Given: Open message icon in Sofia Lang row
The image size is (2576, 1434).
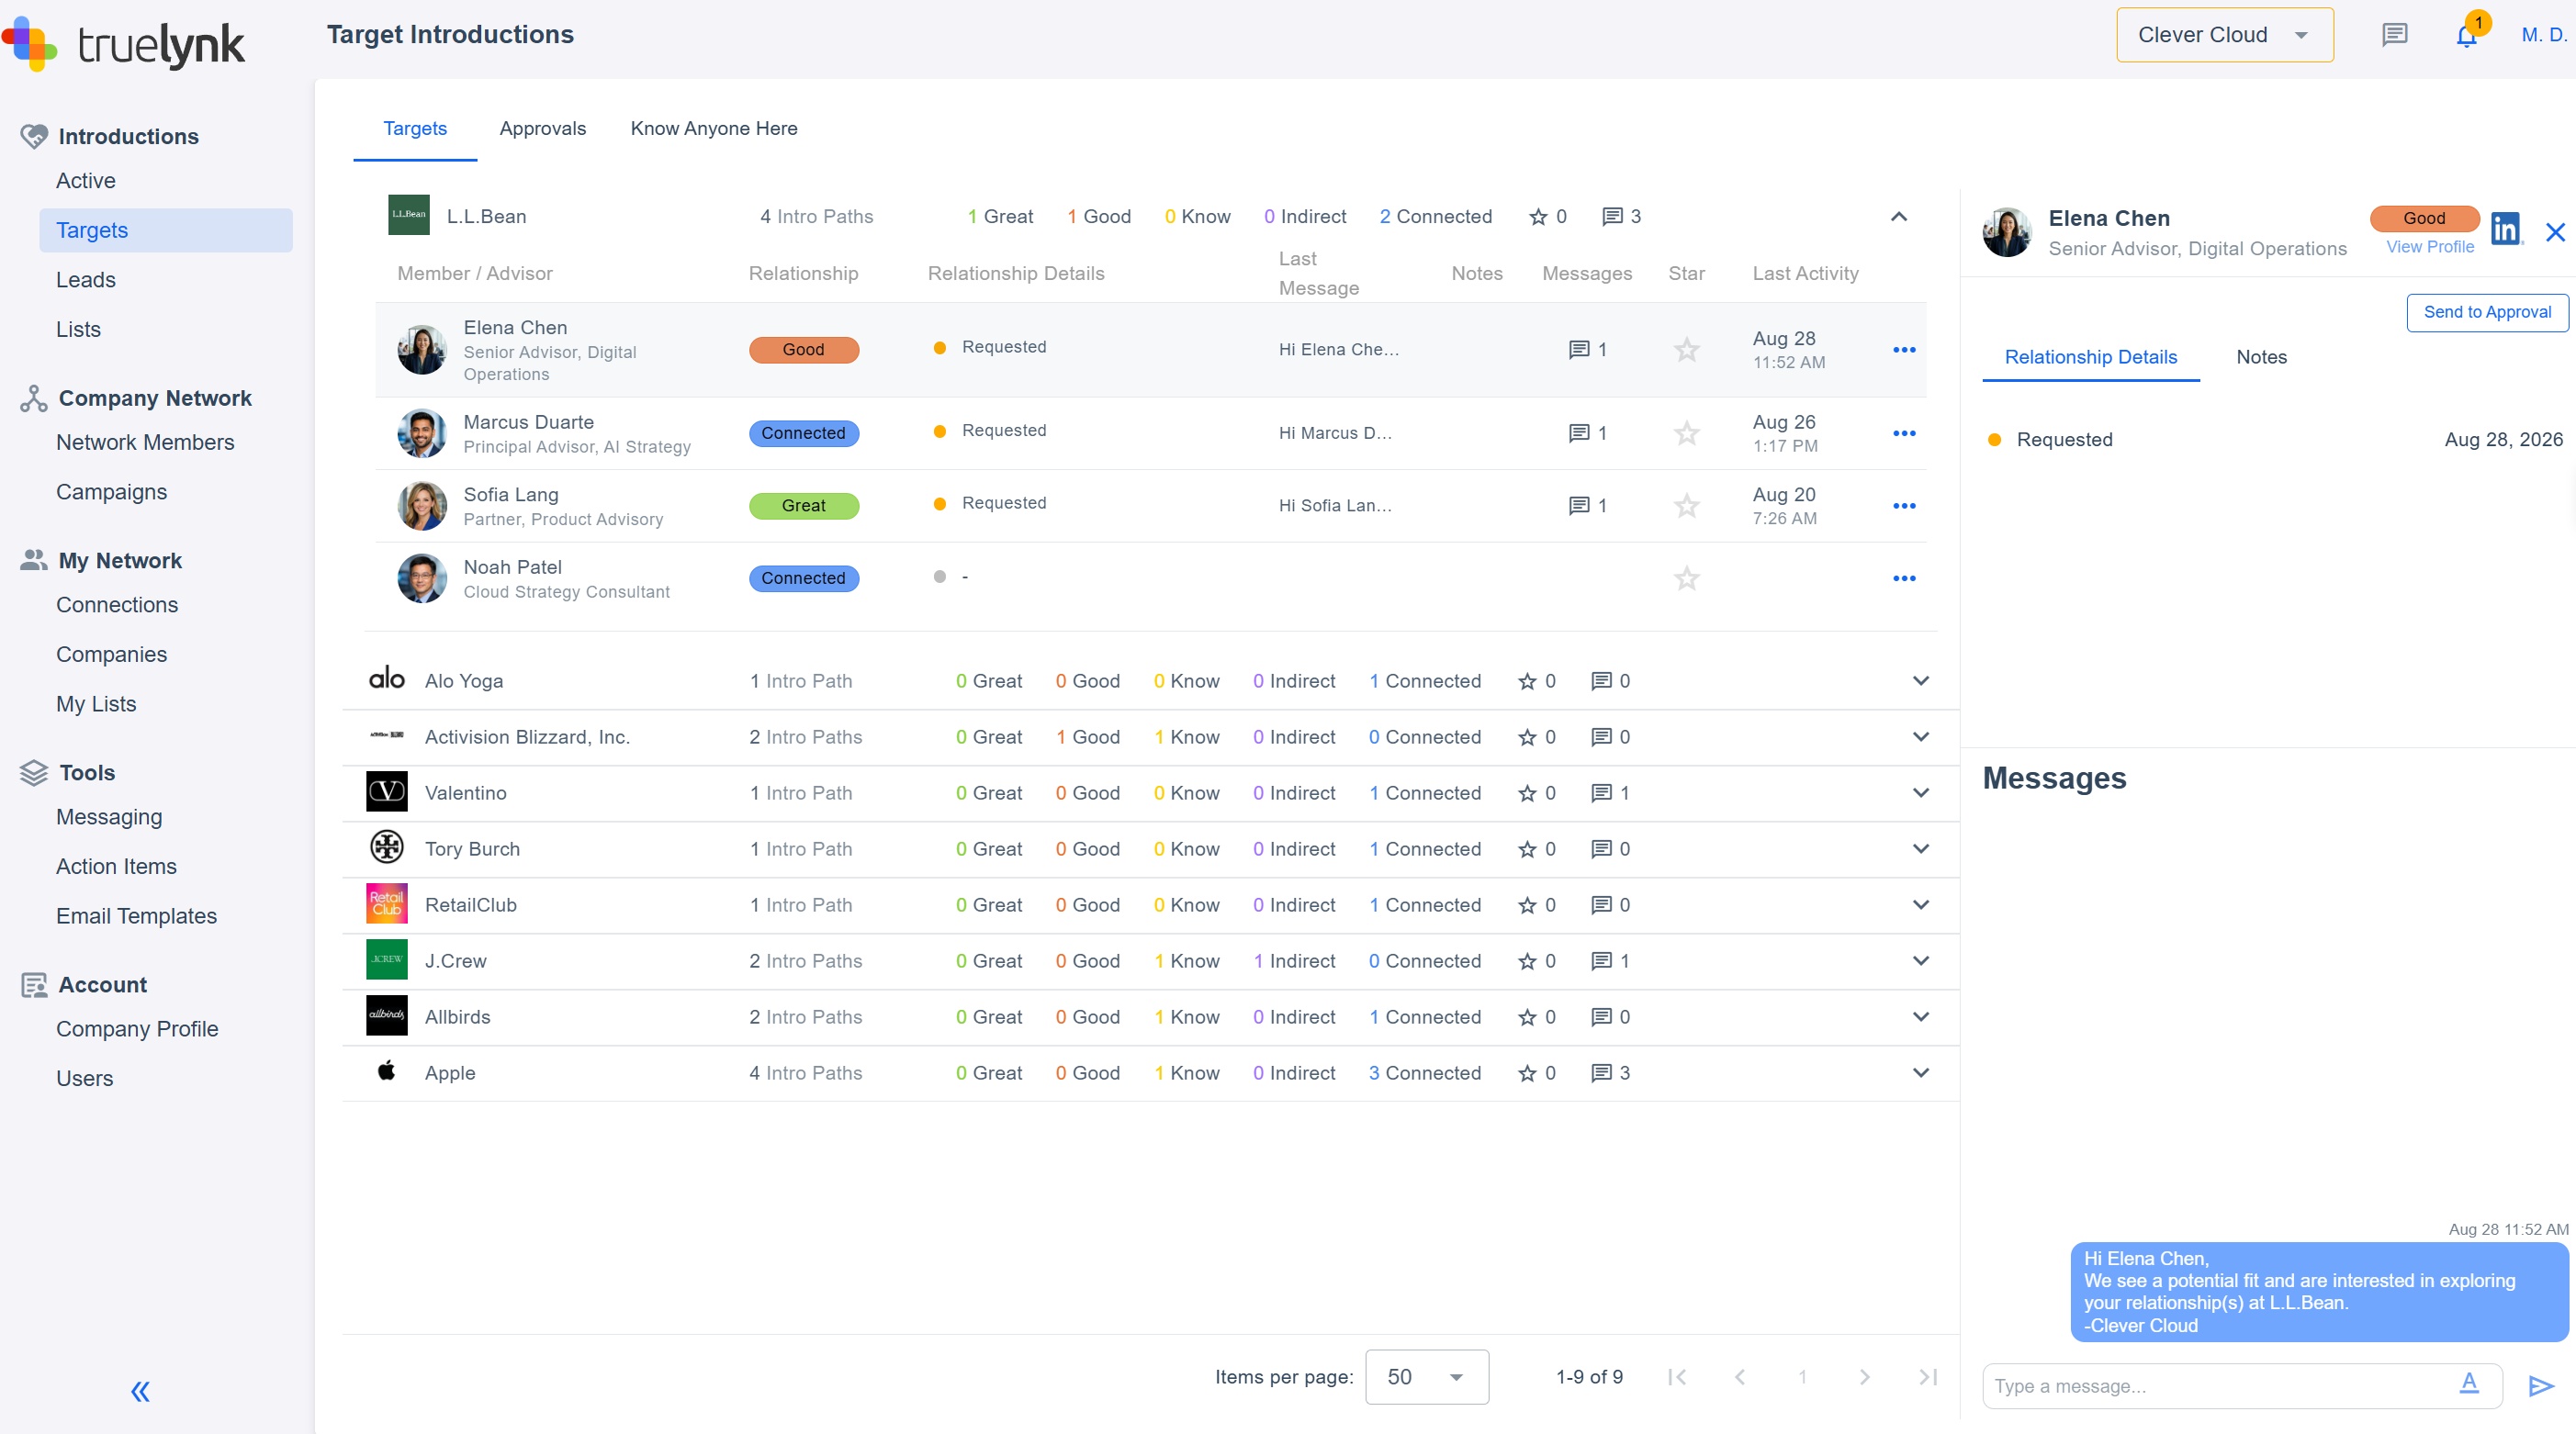Looking at the screenshot, I should [1579, 506].
